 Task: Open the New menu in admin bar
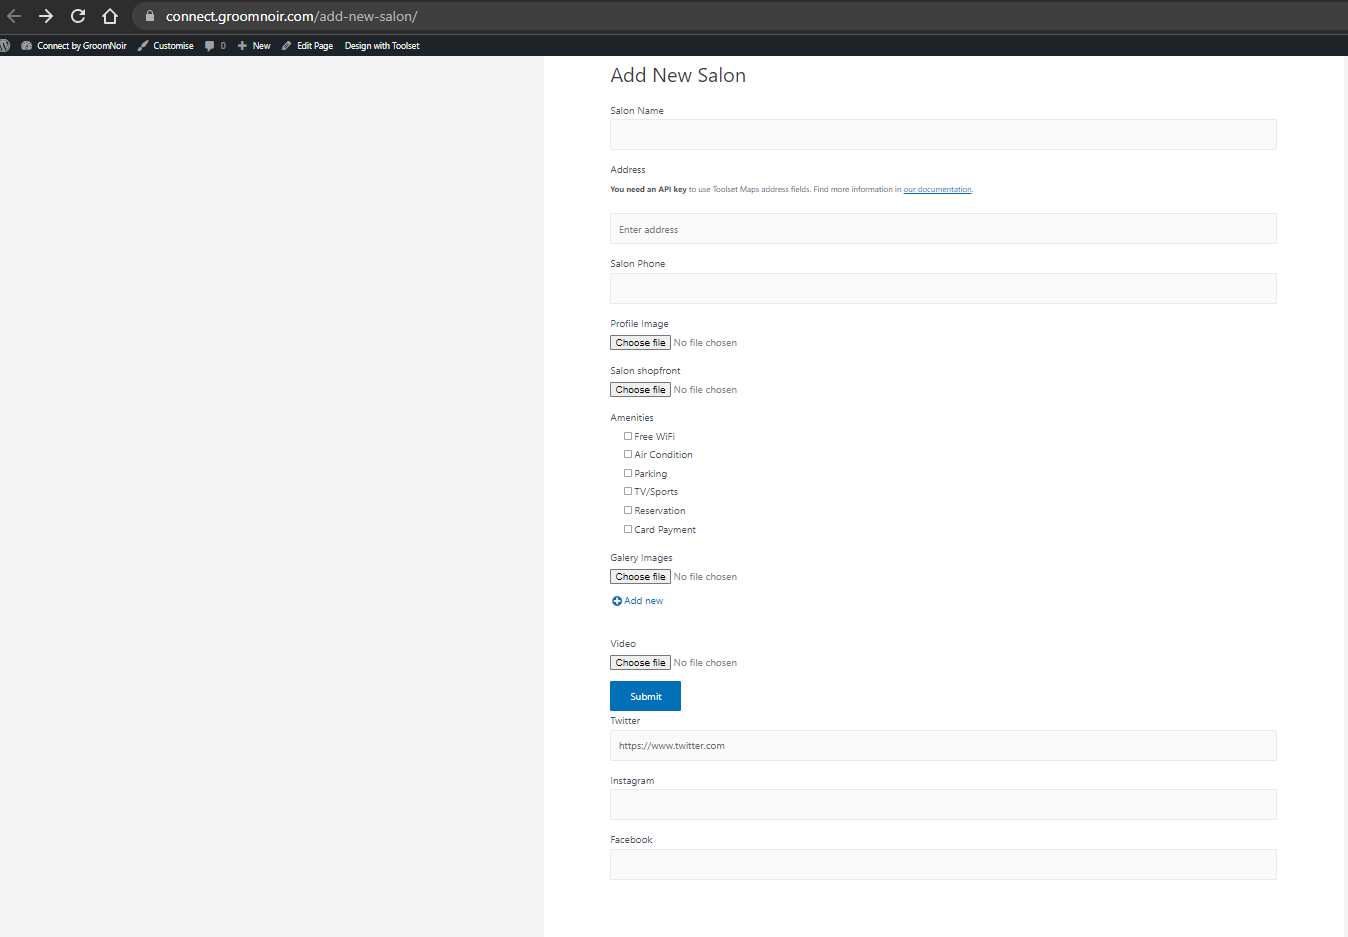[x=254, y=46]
